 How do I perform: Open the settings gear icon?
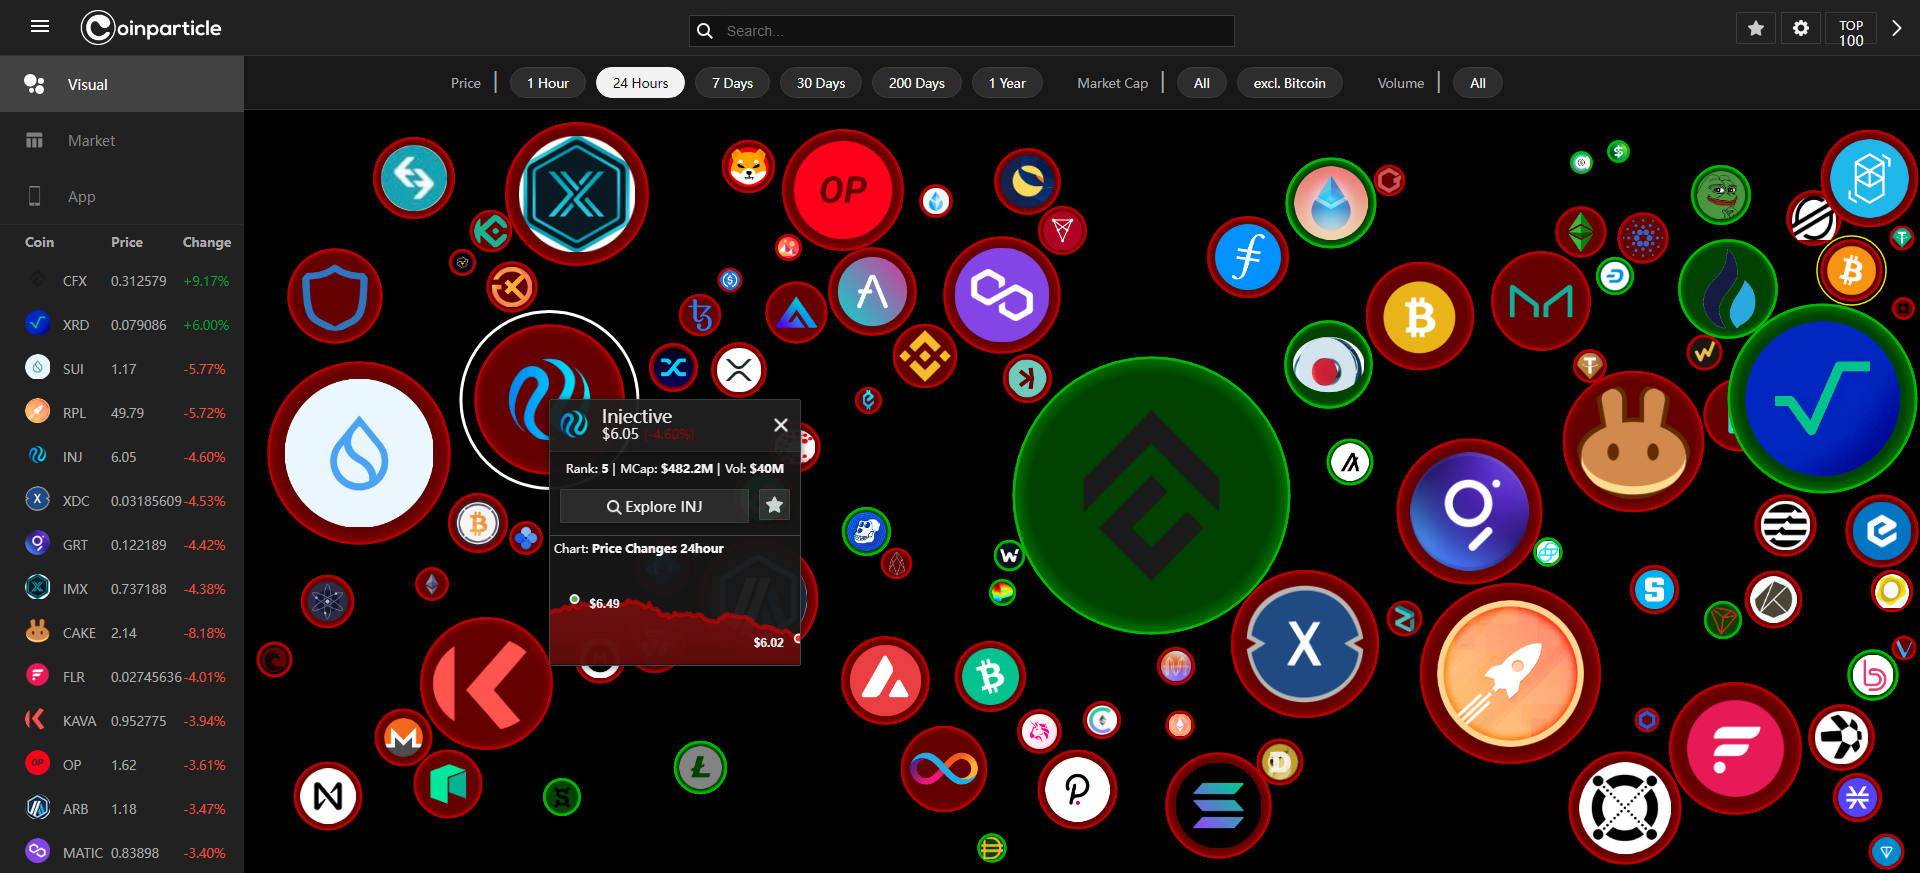pos(1800,29)
